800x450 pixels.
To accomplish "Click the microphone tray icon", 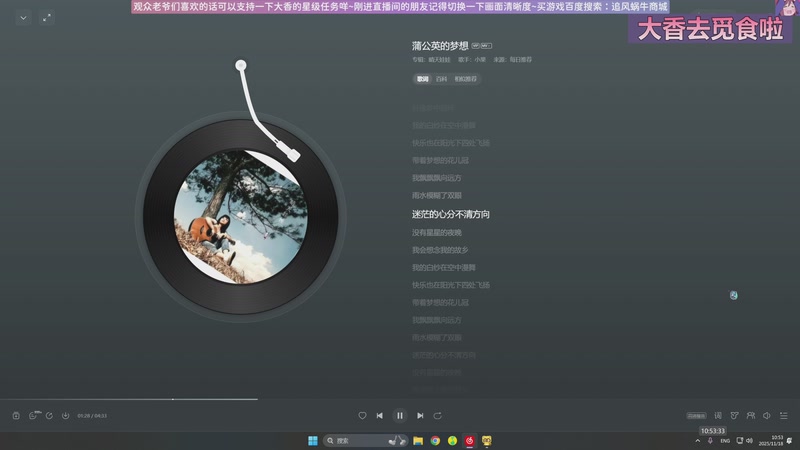I will [x=710, y=441].
